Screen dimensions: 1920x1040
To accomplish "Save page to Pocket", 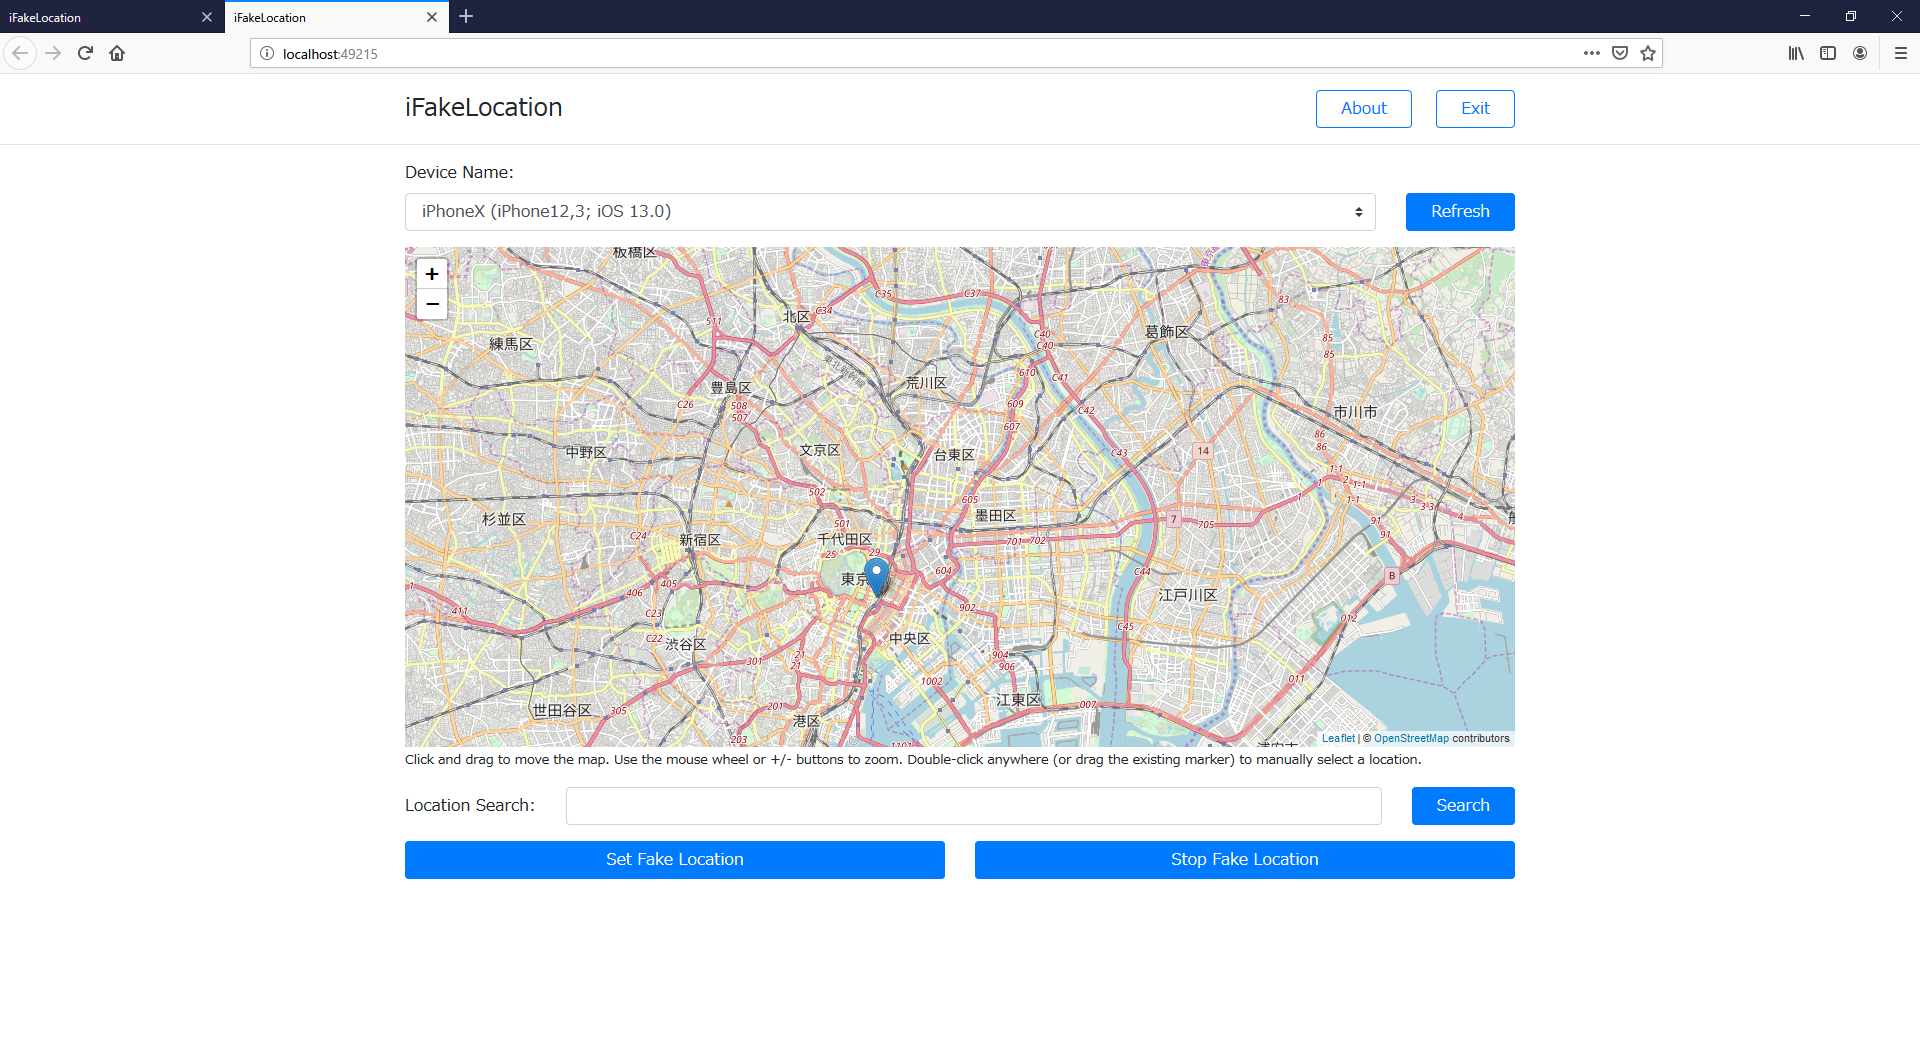I will tap(1620, 53).
